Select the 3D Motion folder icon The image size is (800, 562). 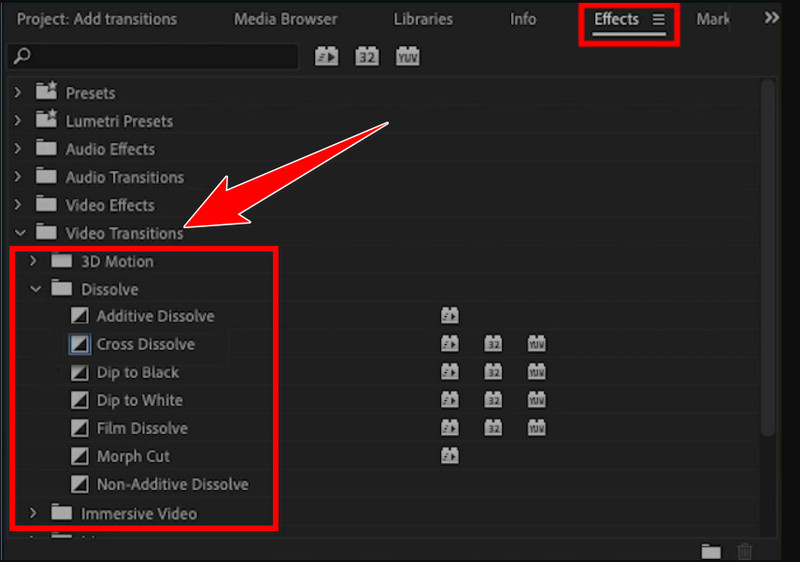point(62,260)
